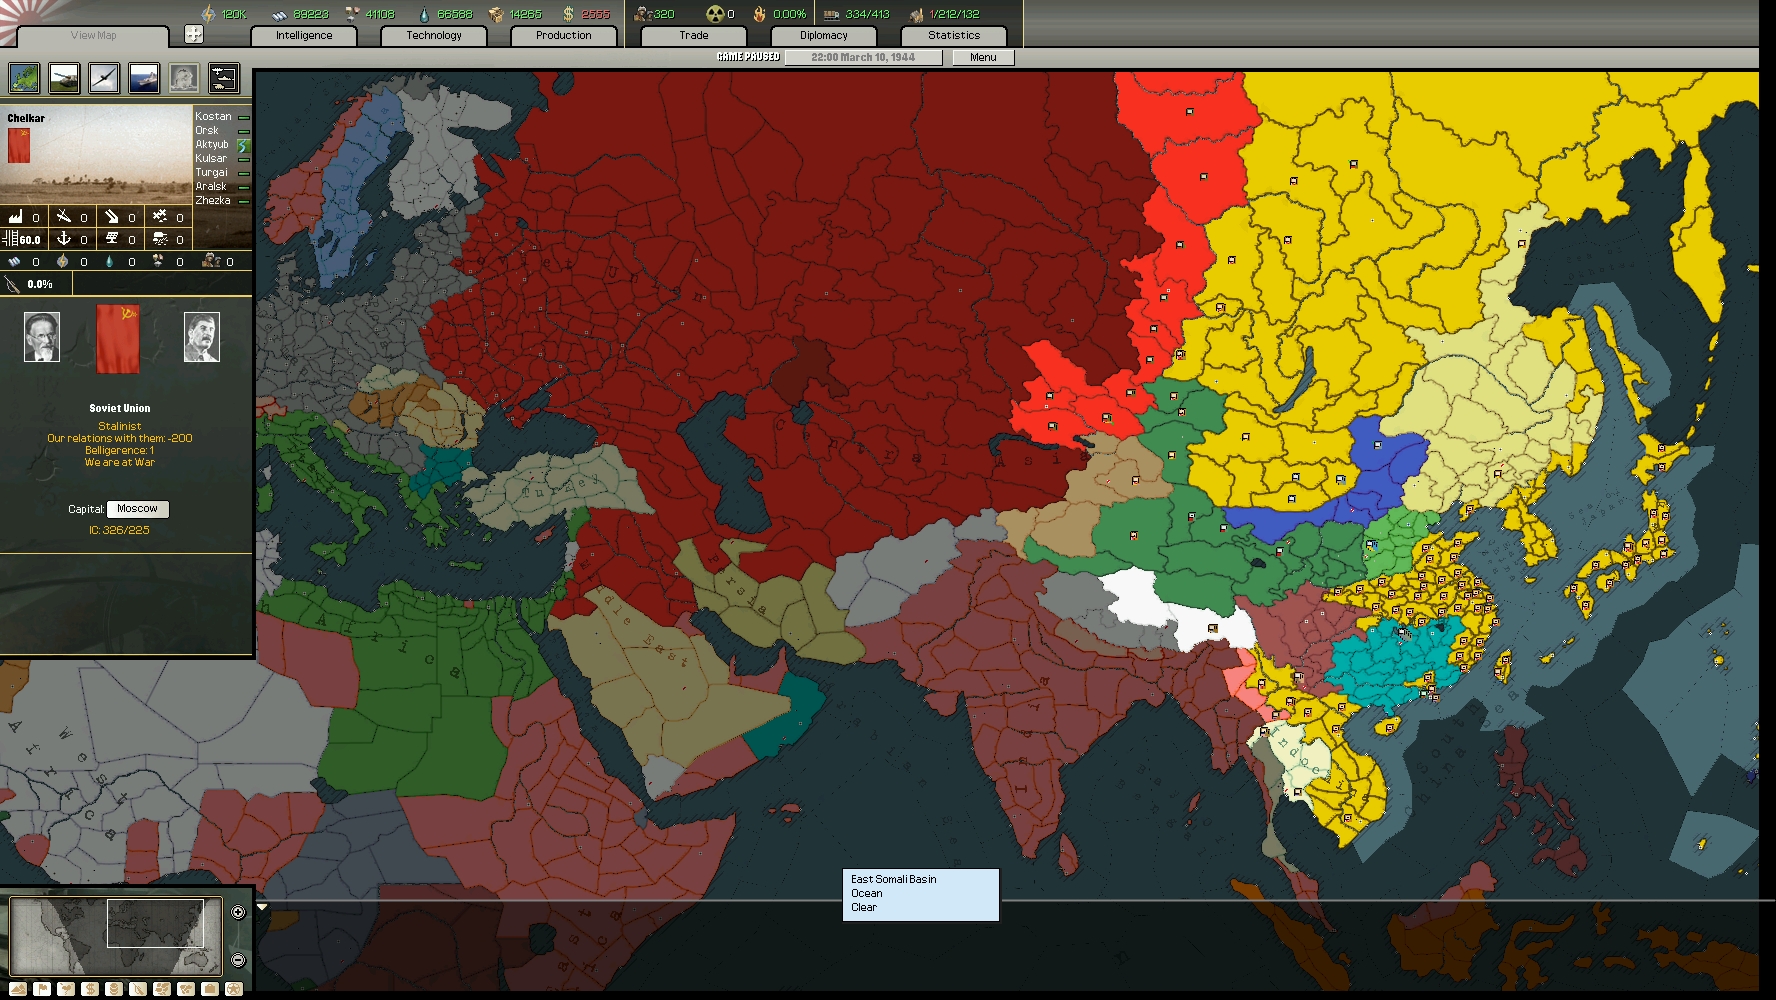Open the air units airplane icon
Screen dimensions: 1776x1000
pyautogui.click(x=104, y=78)
